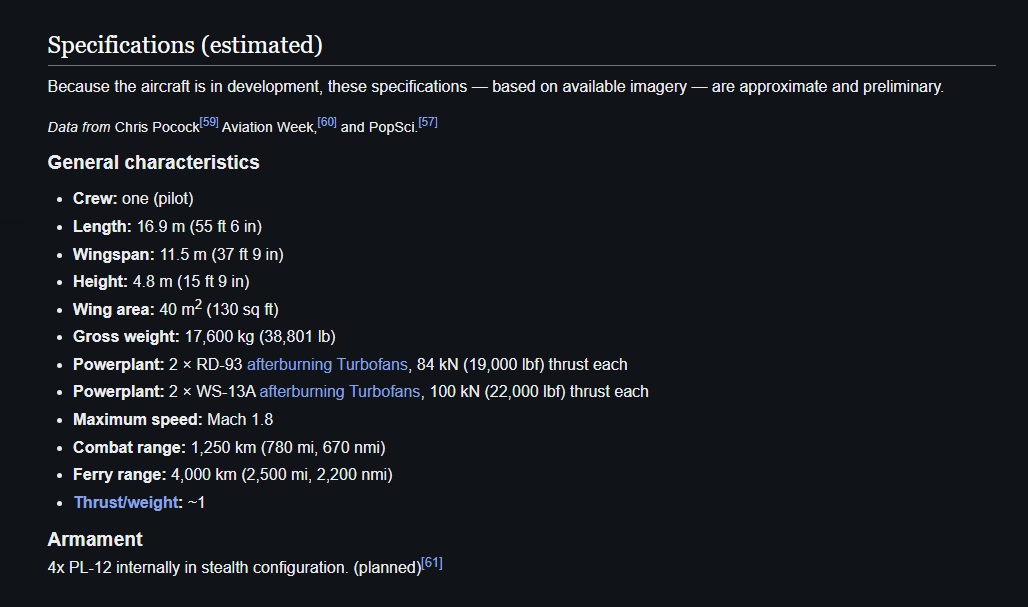Click the Wing area 40 m² entry
The width and height of the screenshot is (1028, 607).
coord(176,309)
